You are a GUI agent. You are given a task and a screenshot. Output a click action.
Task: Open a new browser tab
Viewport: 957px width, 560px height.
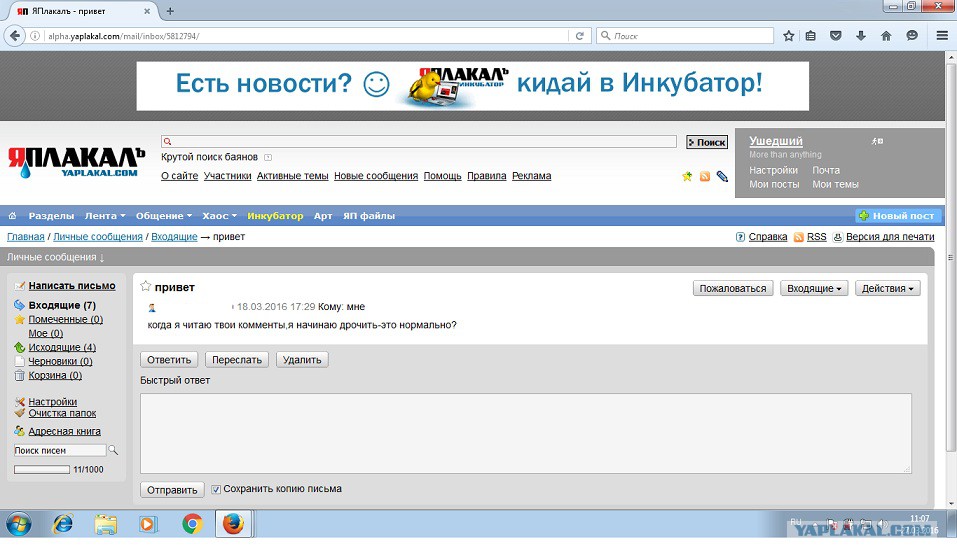[170, 11]
